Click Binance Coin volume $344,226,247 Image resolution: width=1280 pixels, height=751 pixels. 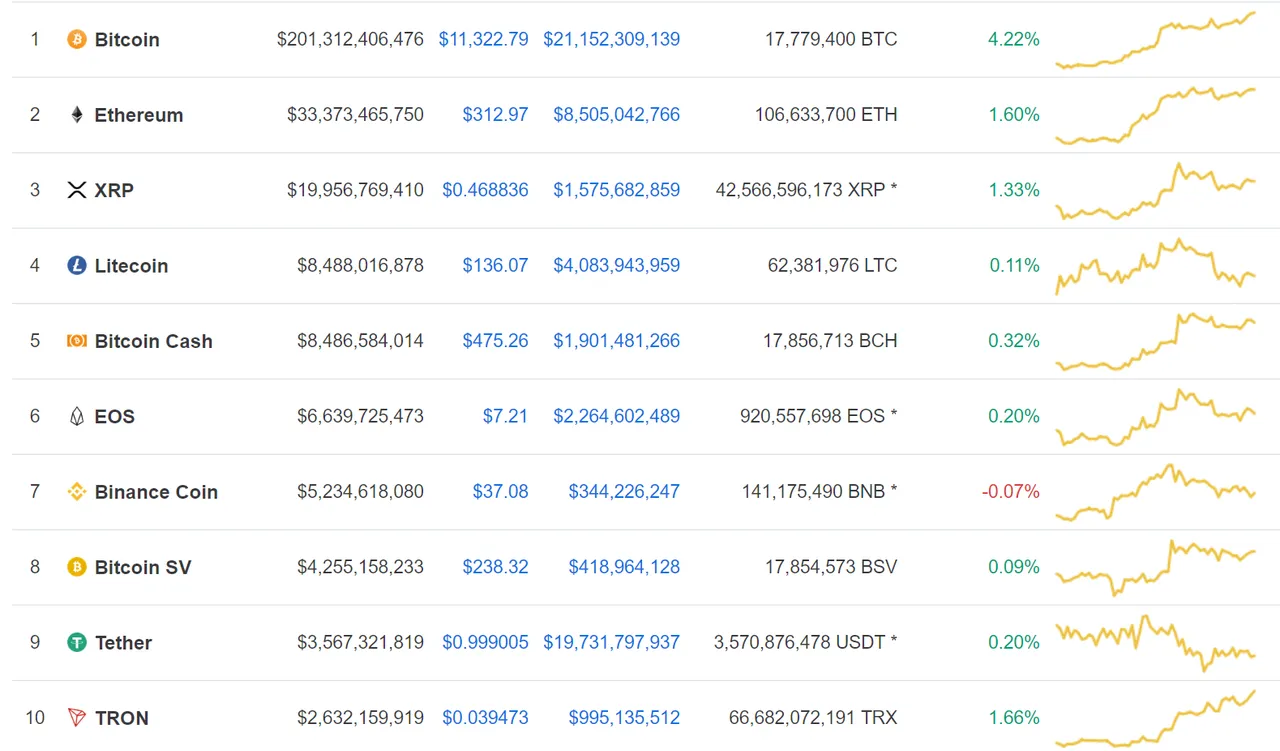coord(624,492)
